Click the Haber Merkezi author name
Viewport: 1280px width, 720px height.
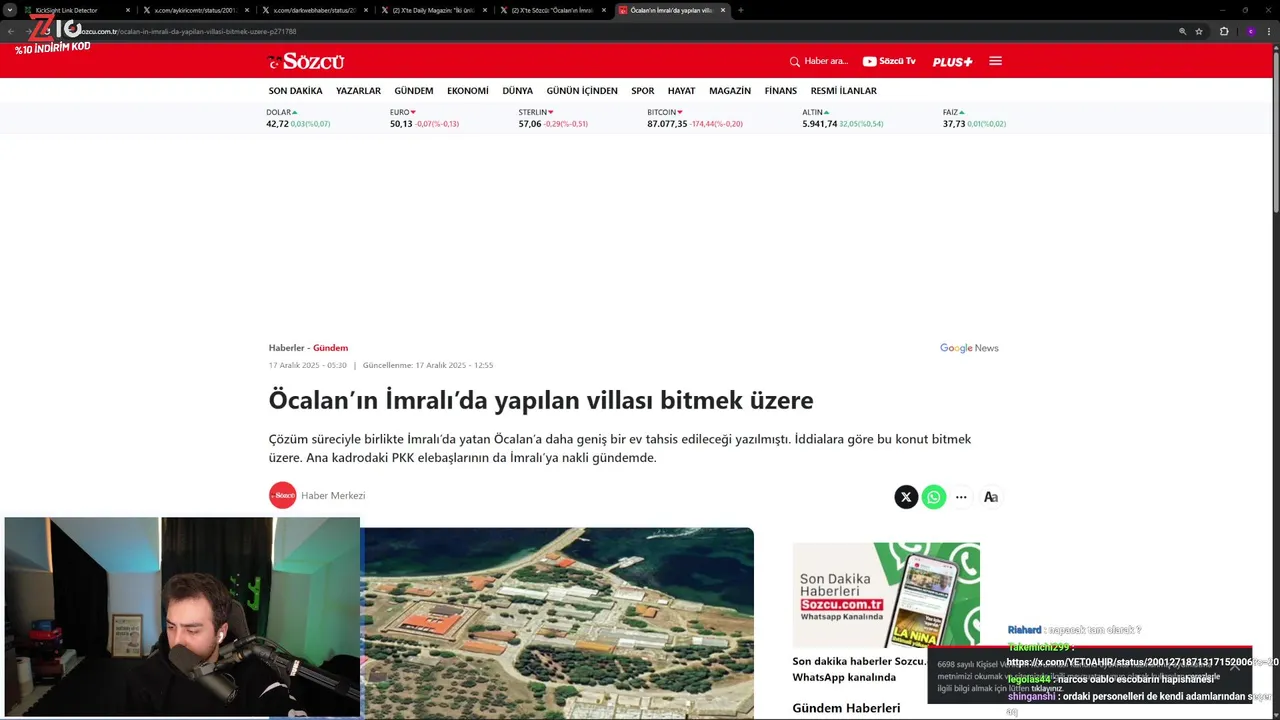(x=333, y=495)
